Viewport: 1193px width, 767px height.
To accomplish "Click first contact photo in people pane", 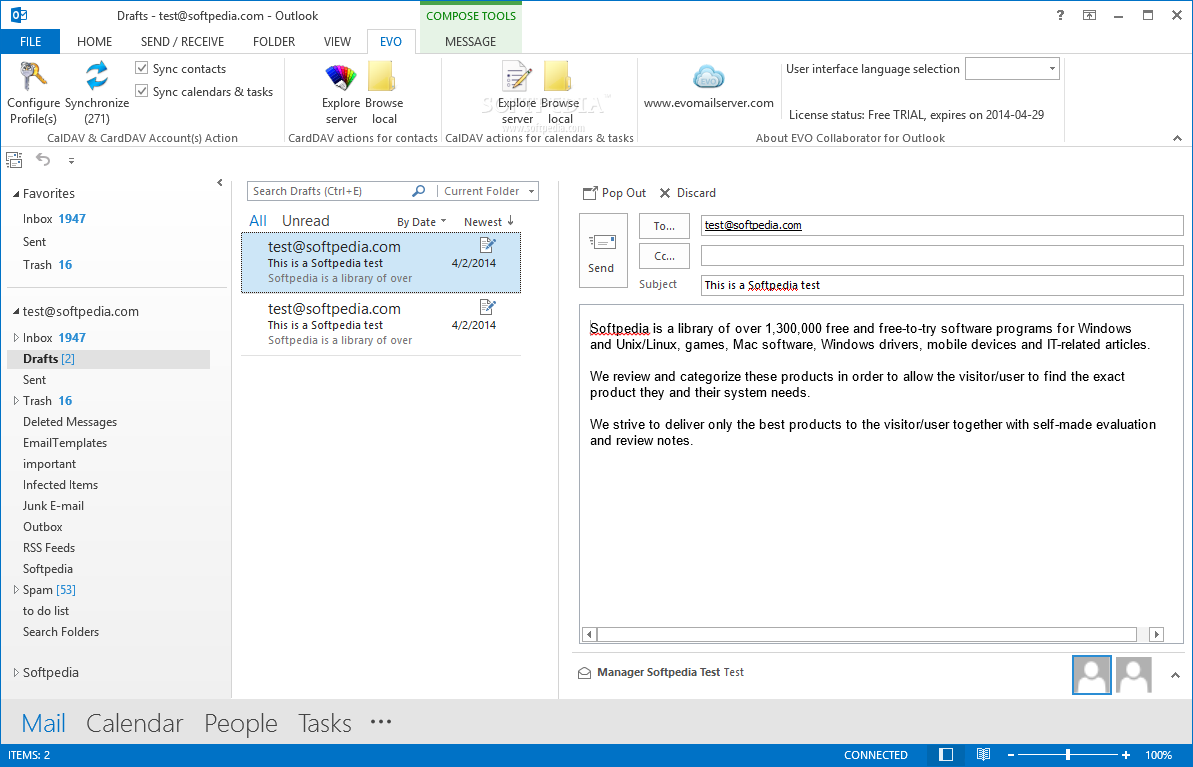I will coord(1092,675).
